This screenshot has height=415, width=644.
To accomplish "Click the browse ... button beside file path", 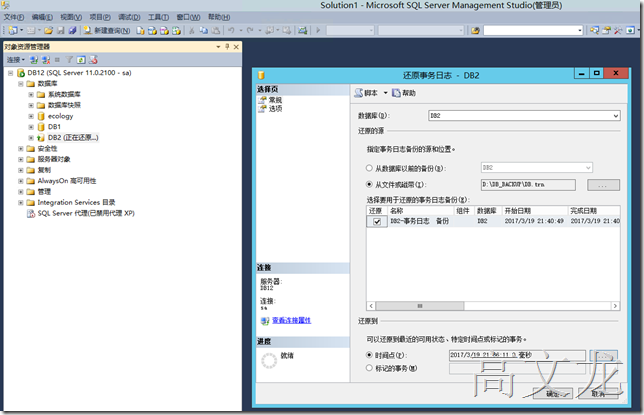I will pyautogui.click(x=603, y=185).
